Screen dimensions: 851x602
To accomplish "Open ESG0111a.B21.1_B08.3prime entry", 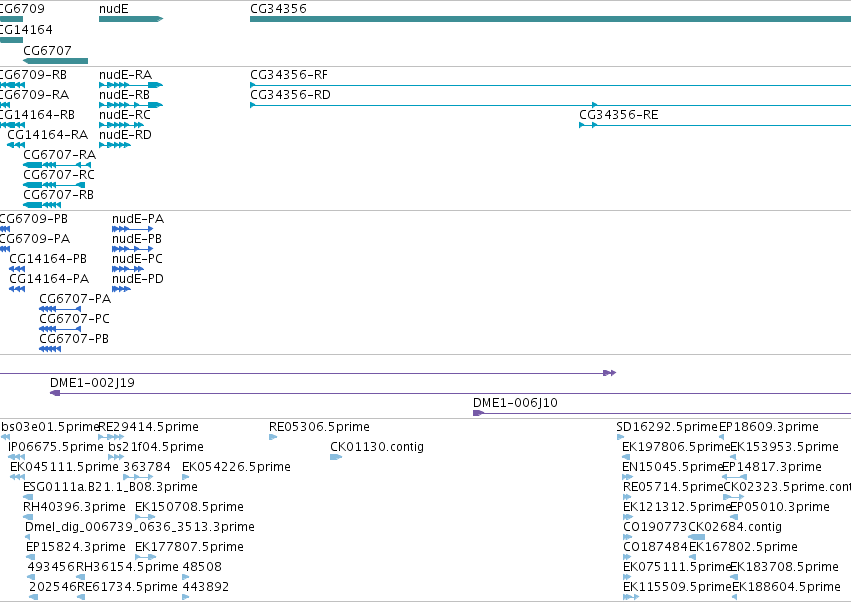I will pos(110,487).
